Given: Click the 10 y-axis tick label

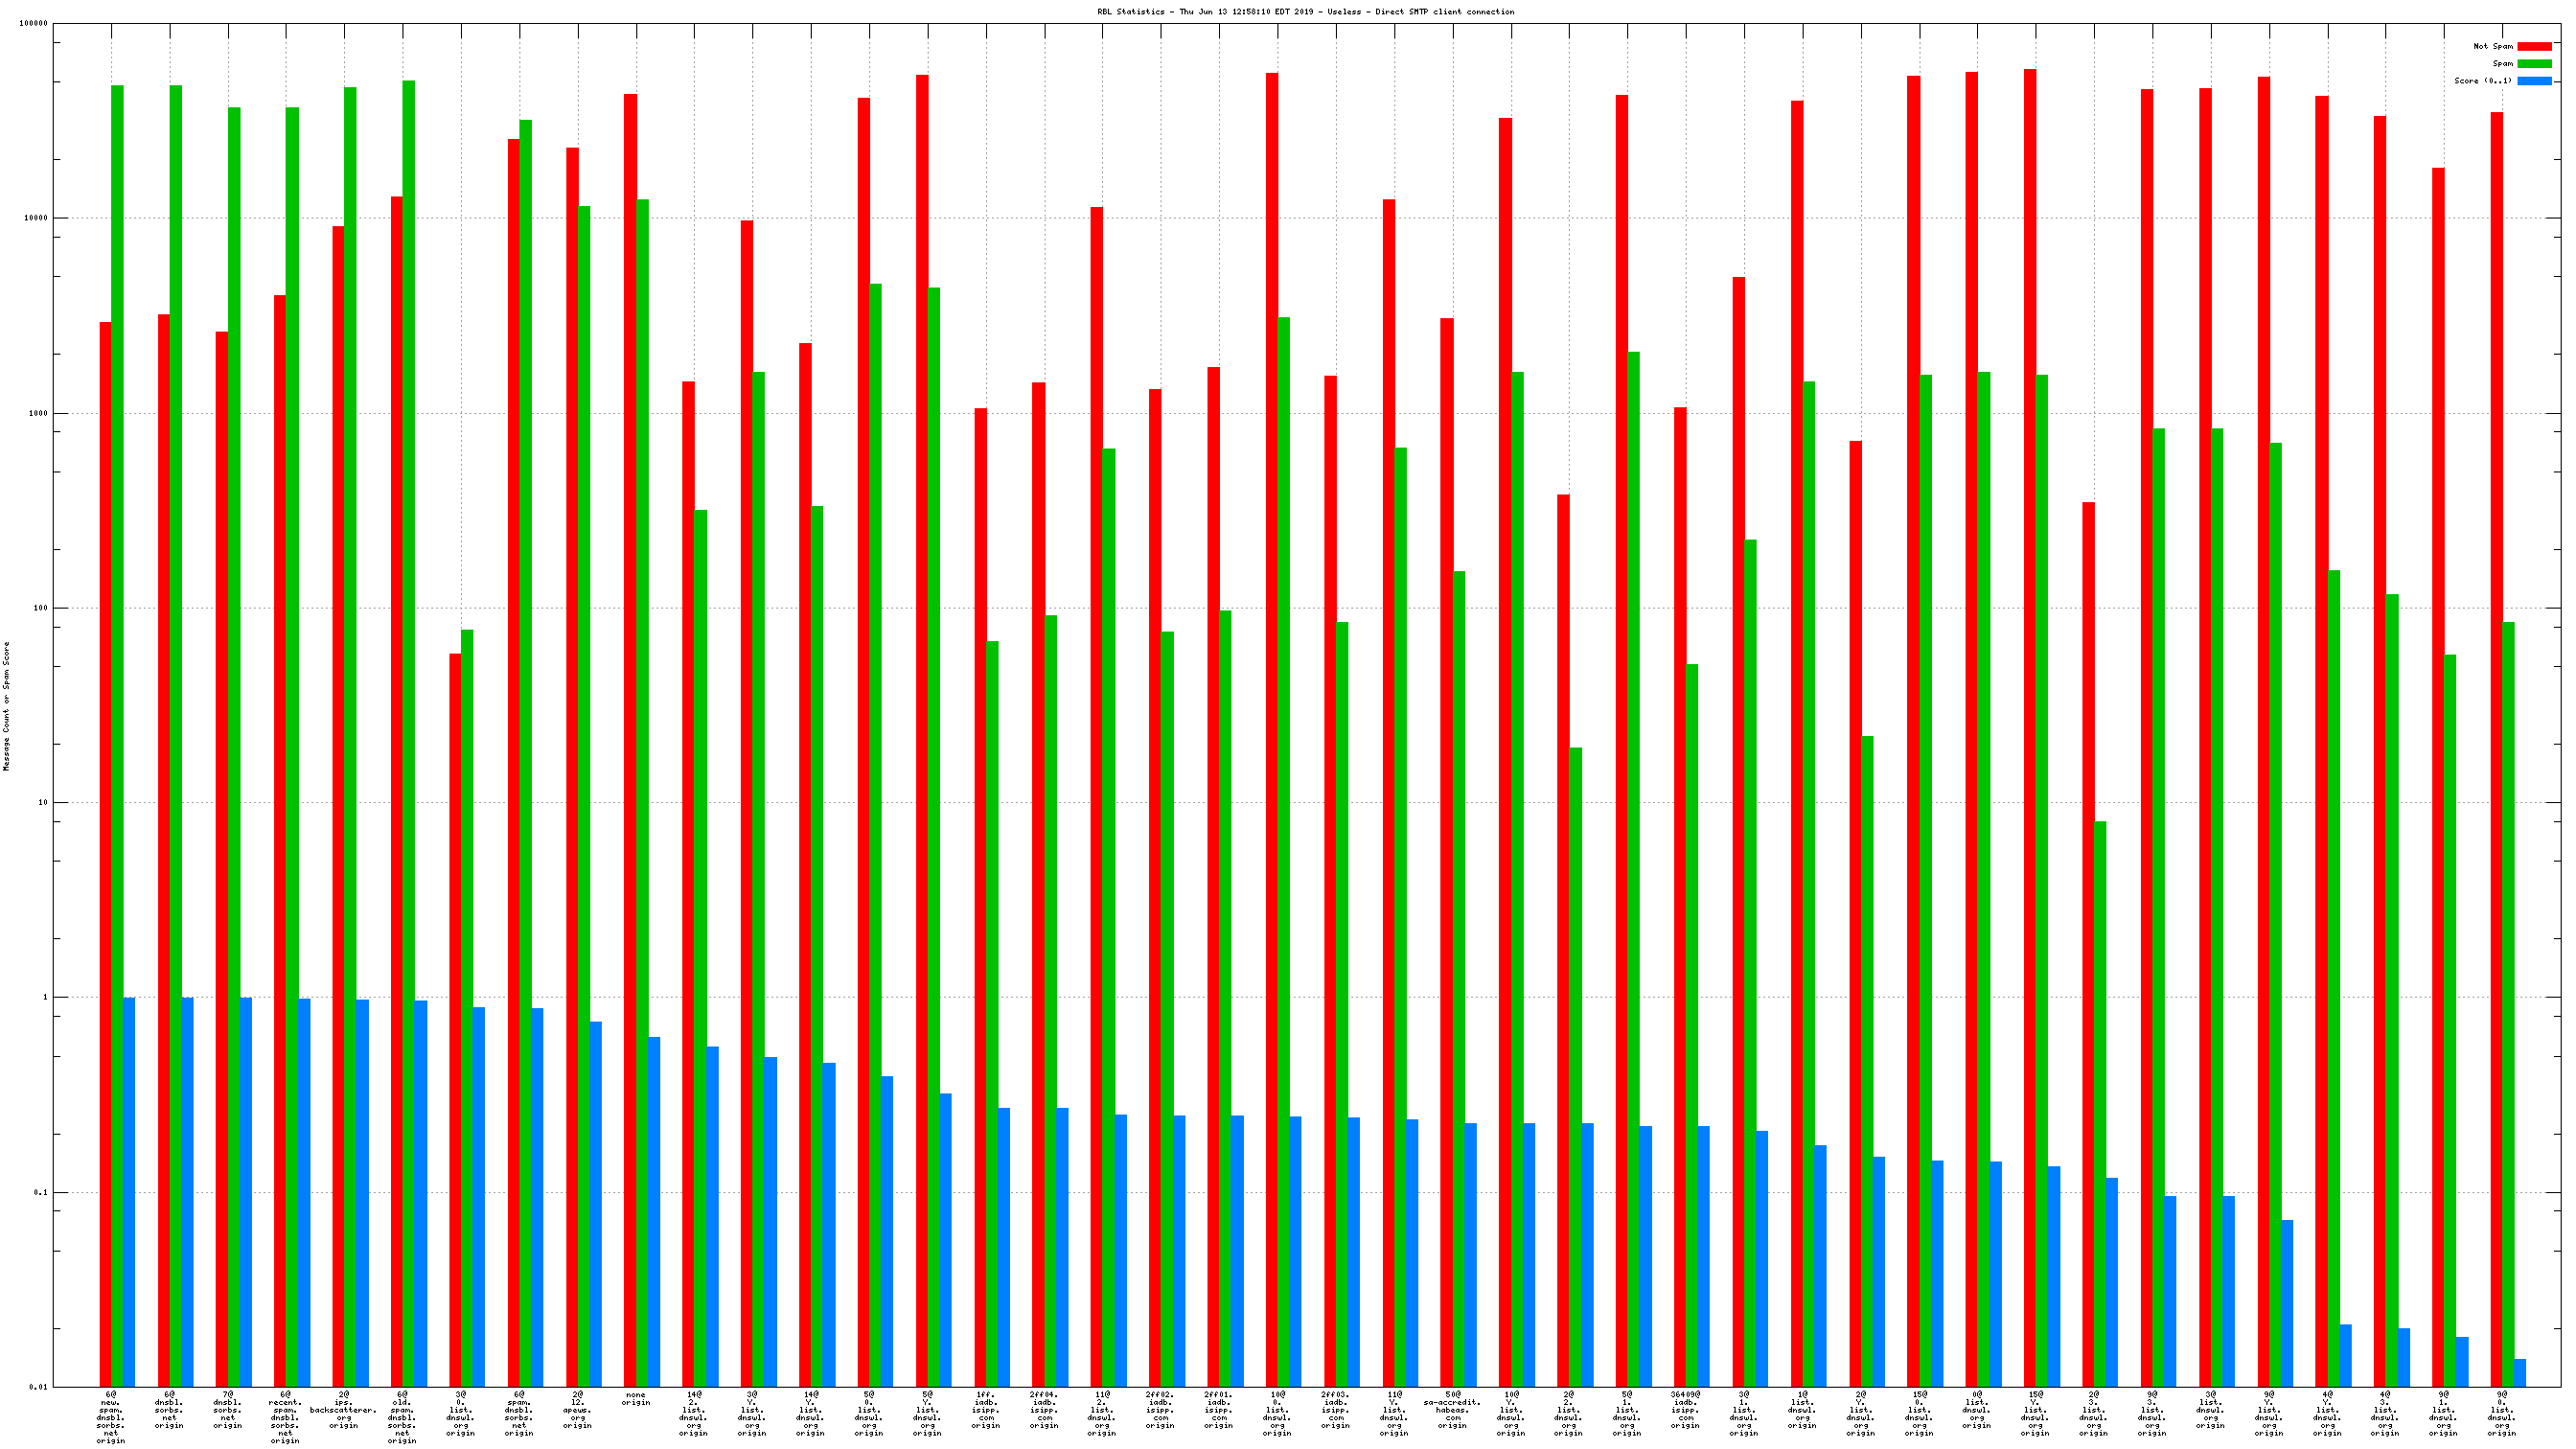Looking at the screenshot, I should point(42,803).
